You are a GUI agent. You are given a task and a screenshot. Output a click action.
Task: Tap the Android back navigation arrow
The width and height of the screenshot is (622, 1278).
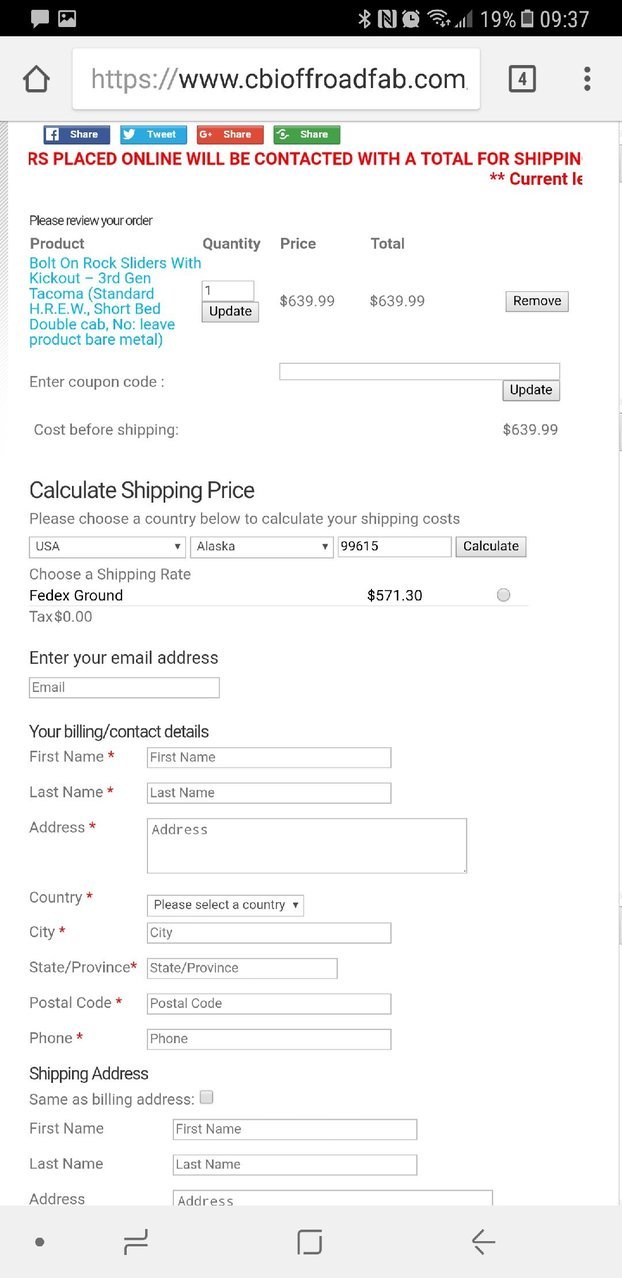coord(483,1242)
